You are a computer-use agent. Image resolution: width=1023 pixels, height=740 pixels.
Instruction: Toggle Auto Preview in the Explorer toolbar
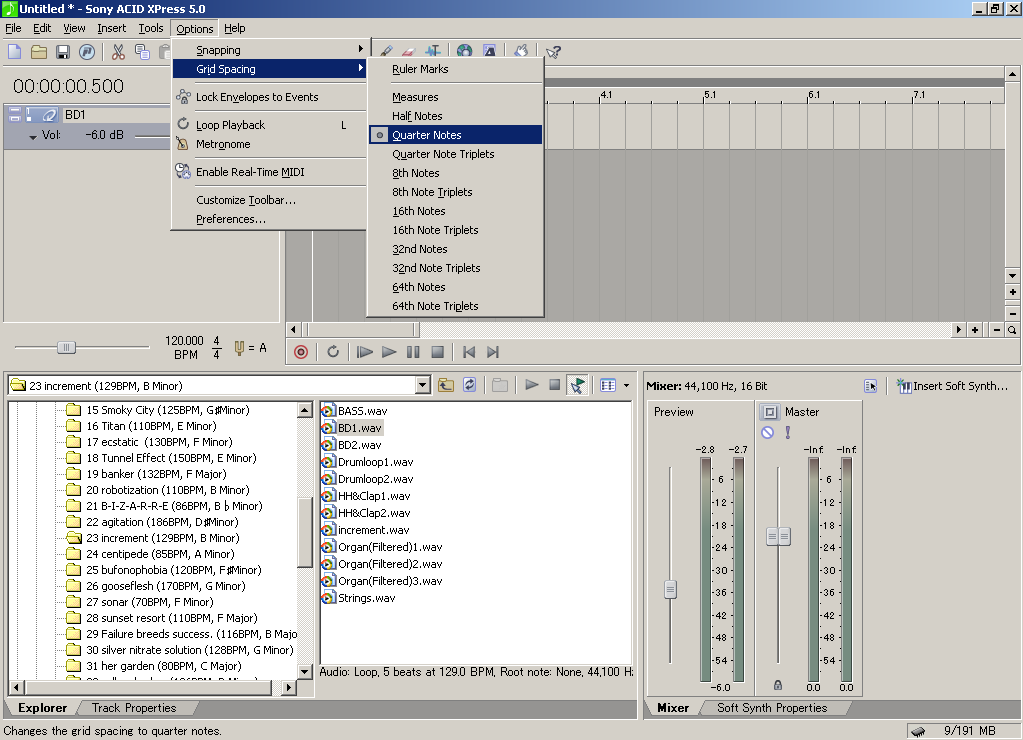coord(577,385)
